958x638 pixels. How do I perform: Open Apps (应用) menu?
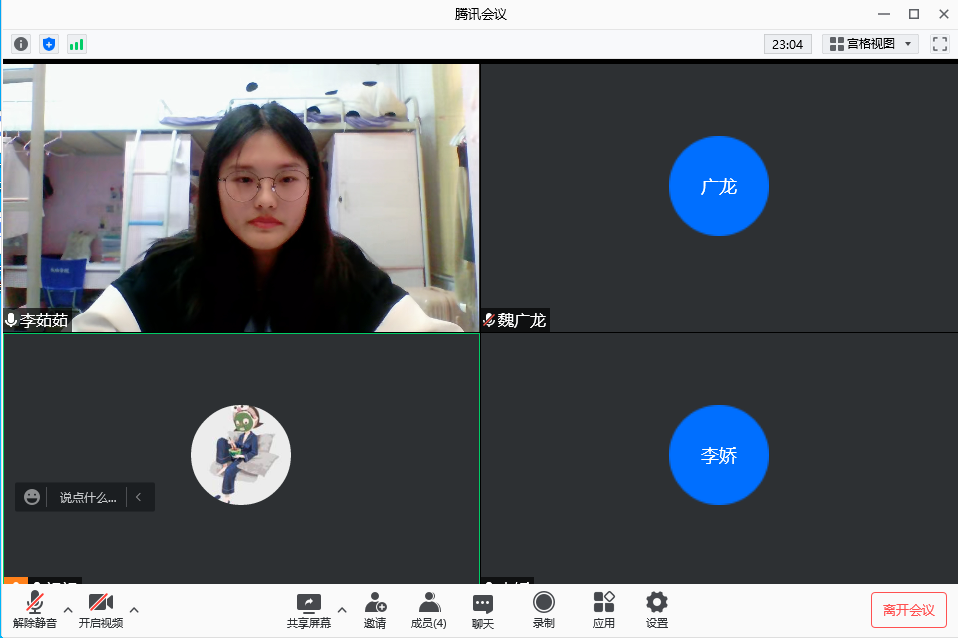[x=603, y=610]
